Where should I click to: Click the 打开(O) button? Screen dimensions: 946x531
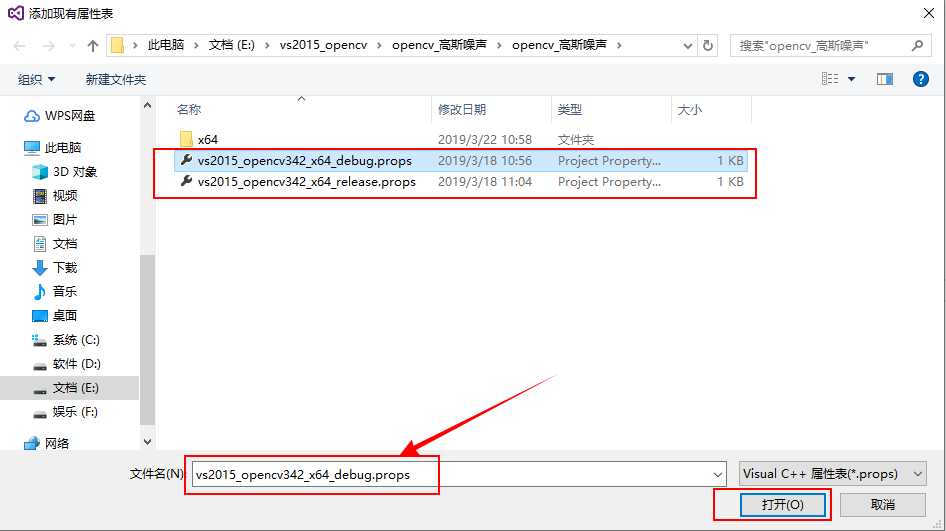(x=783, y=504)
